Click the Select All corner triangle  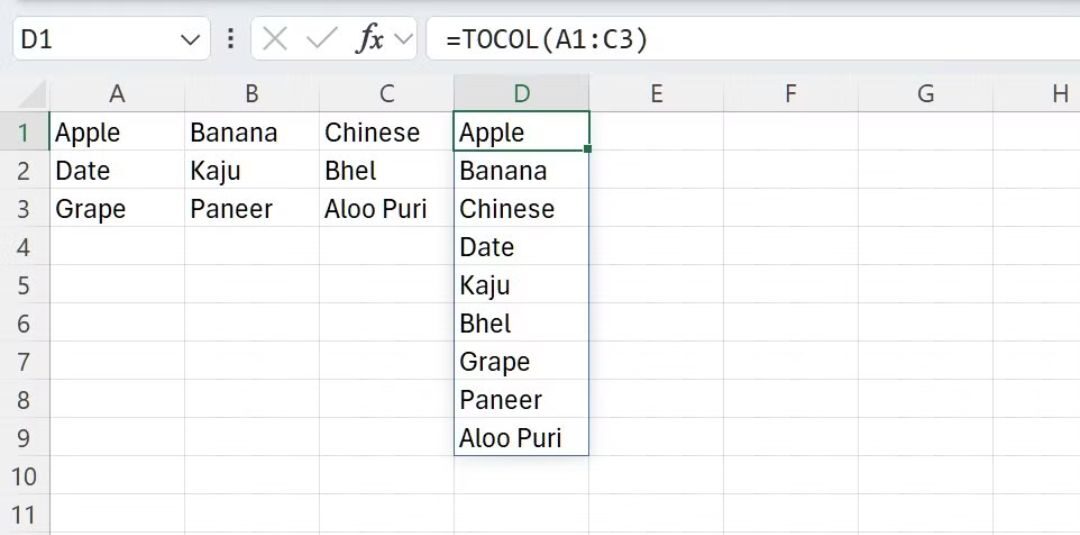(x=33, y=95)
